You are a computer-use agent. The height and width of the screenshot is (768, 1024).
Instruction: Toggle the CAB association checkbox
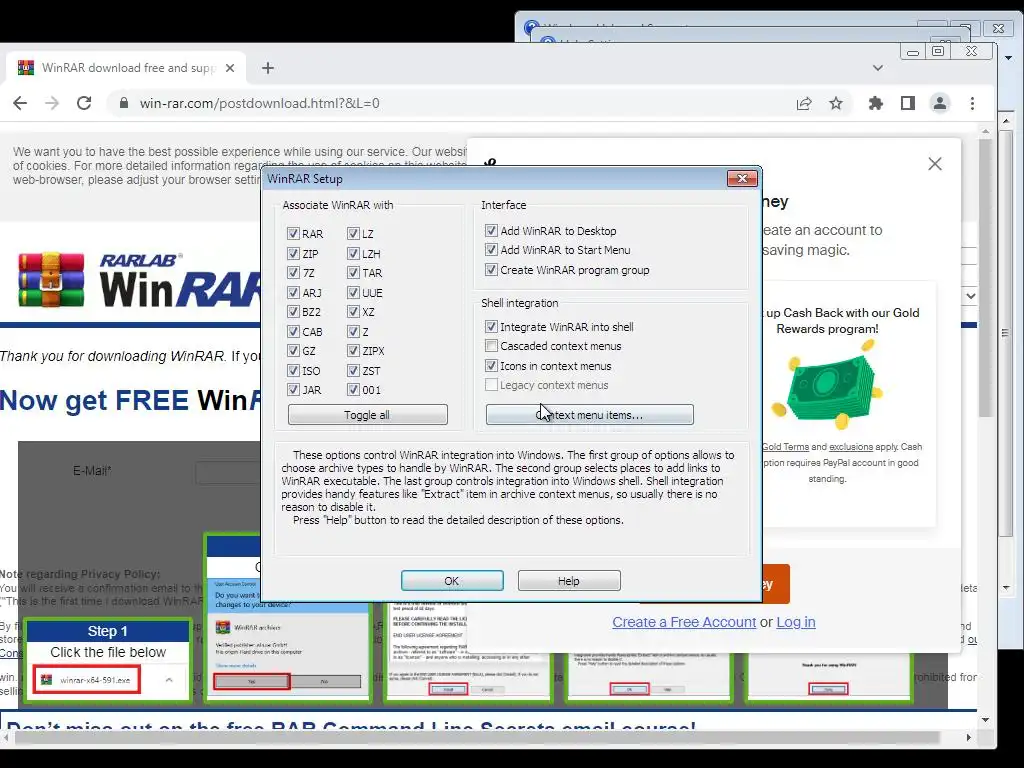tap(293, 331)
